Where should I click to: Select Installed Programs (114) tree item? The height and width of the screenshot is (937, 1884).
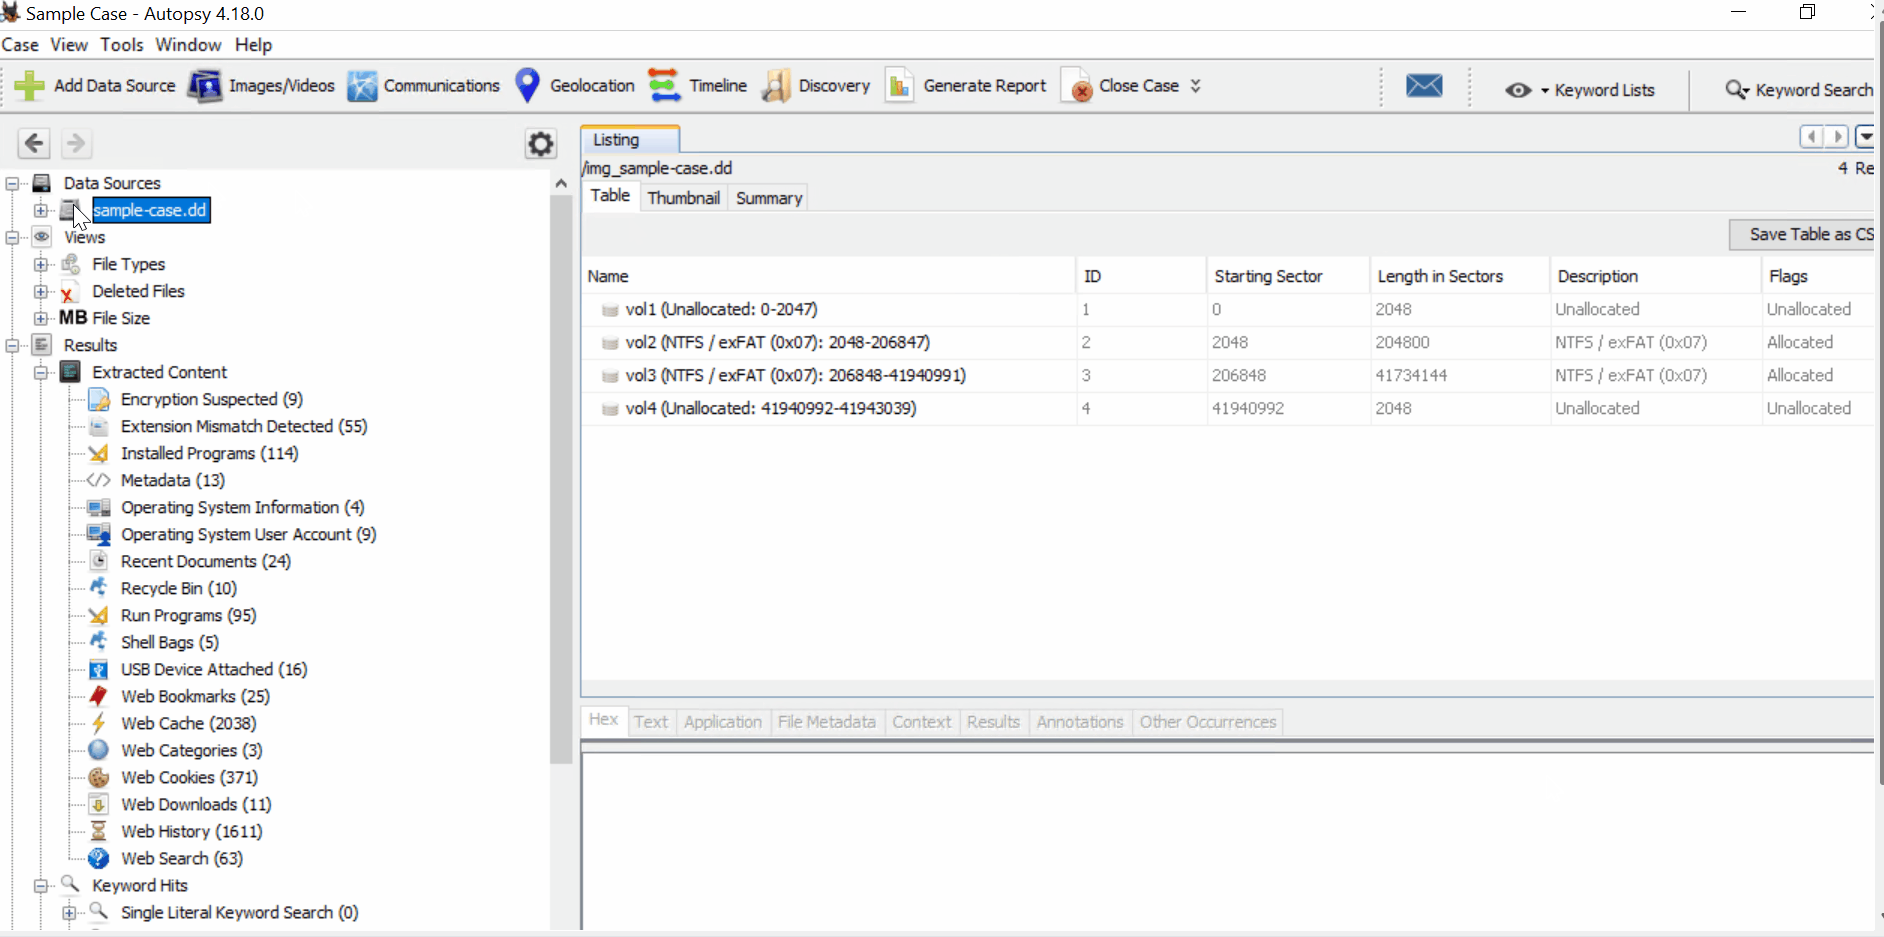point(209,453)
